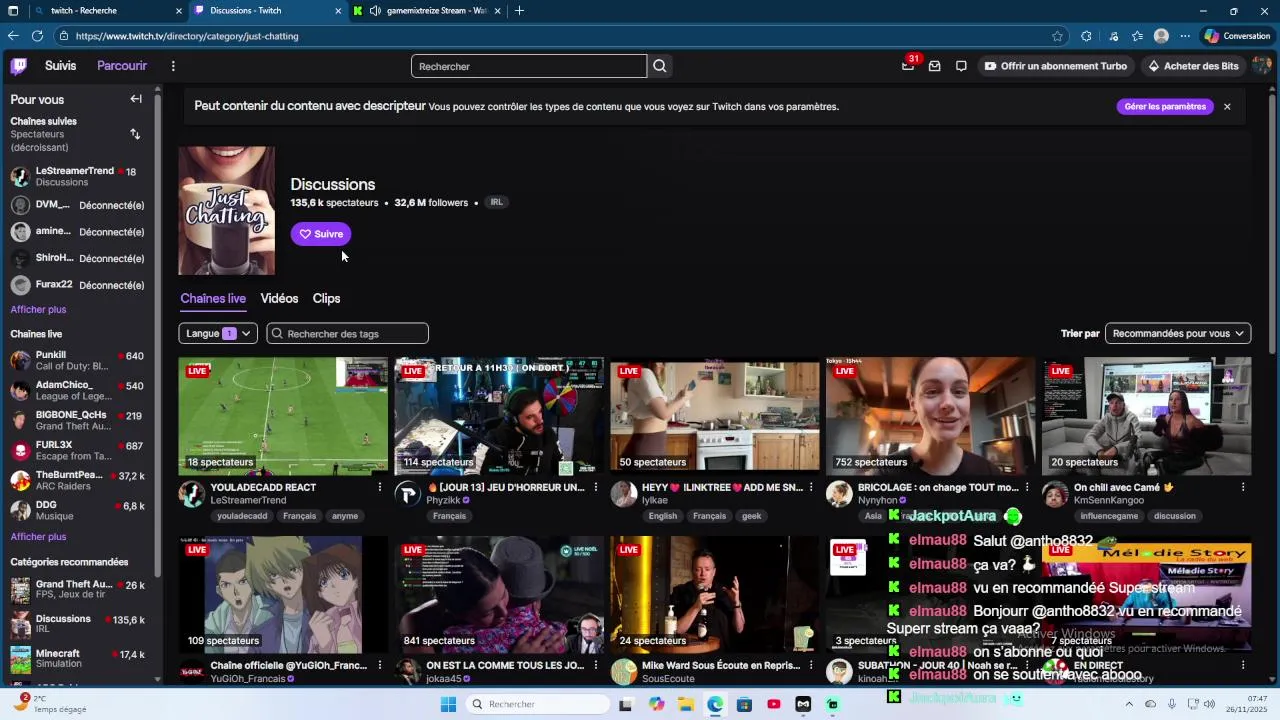The width and height of the screenshot is (1280, 720).
Task: Open the Twitch whispers chat bubble icon
Action: [961, 66]
